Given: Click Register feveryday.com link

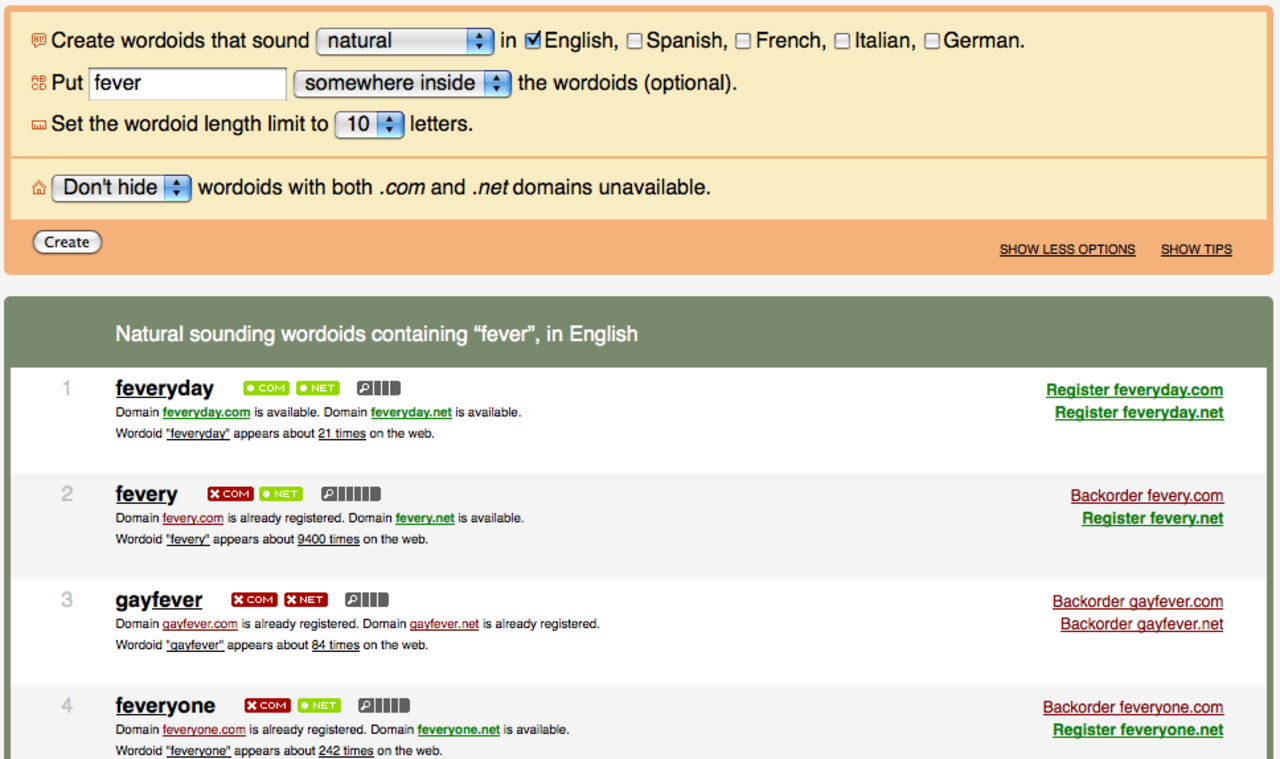Looking at the screenshot, I should 1134,390.
